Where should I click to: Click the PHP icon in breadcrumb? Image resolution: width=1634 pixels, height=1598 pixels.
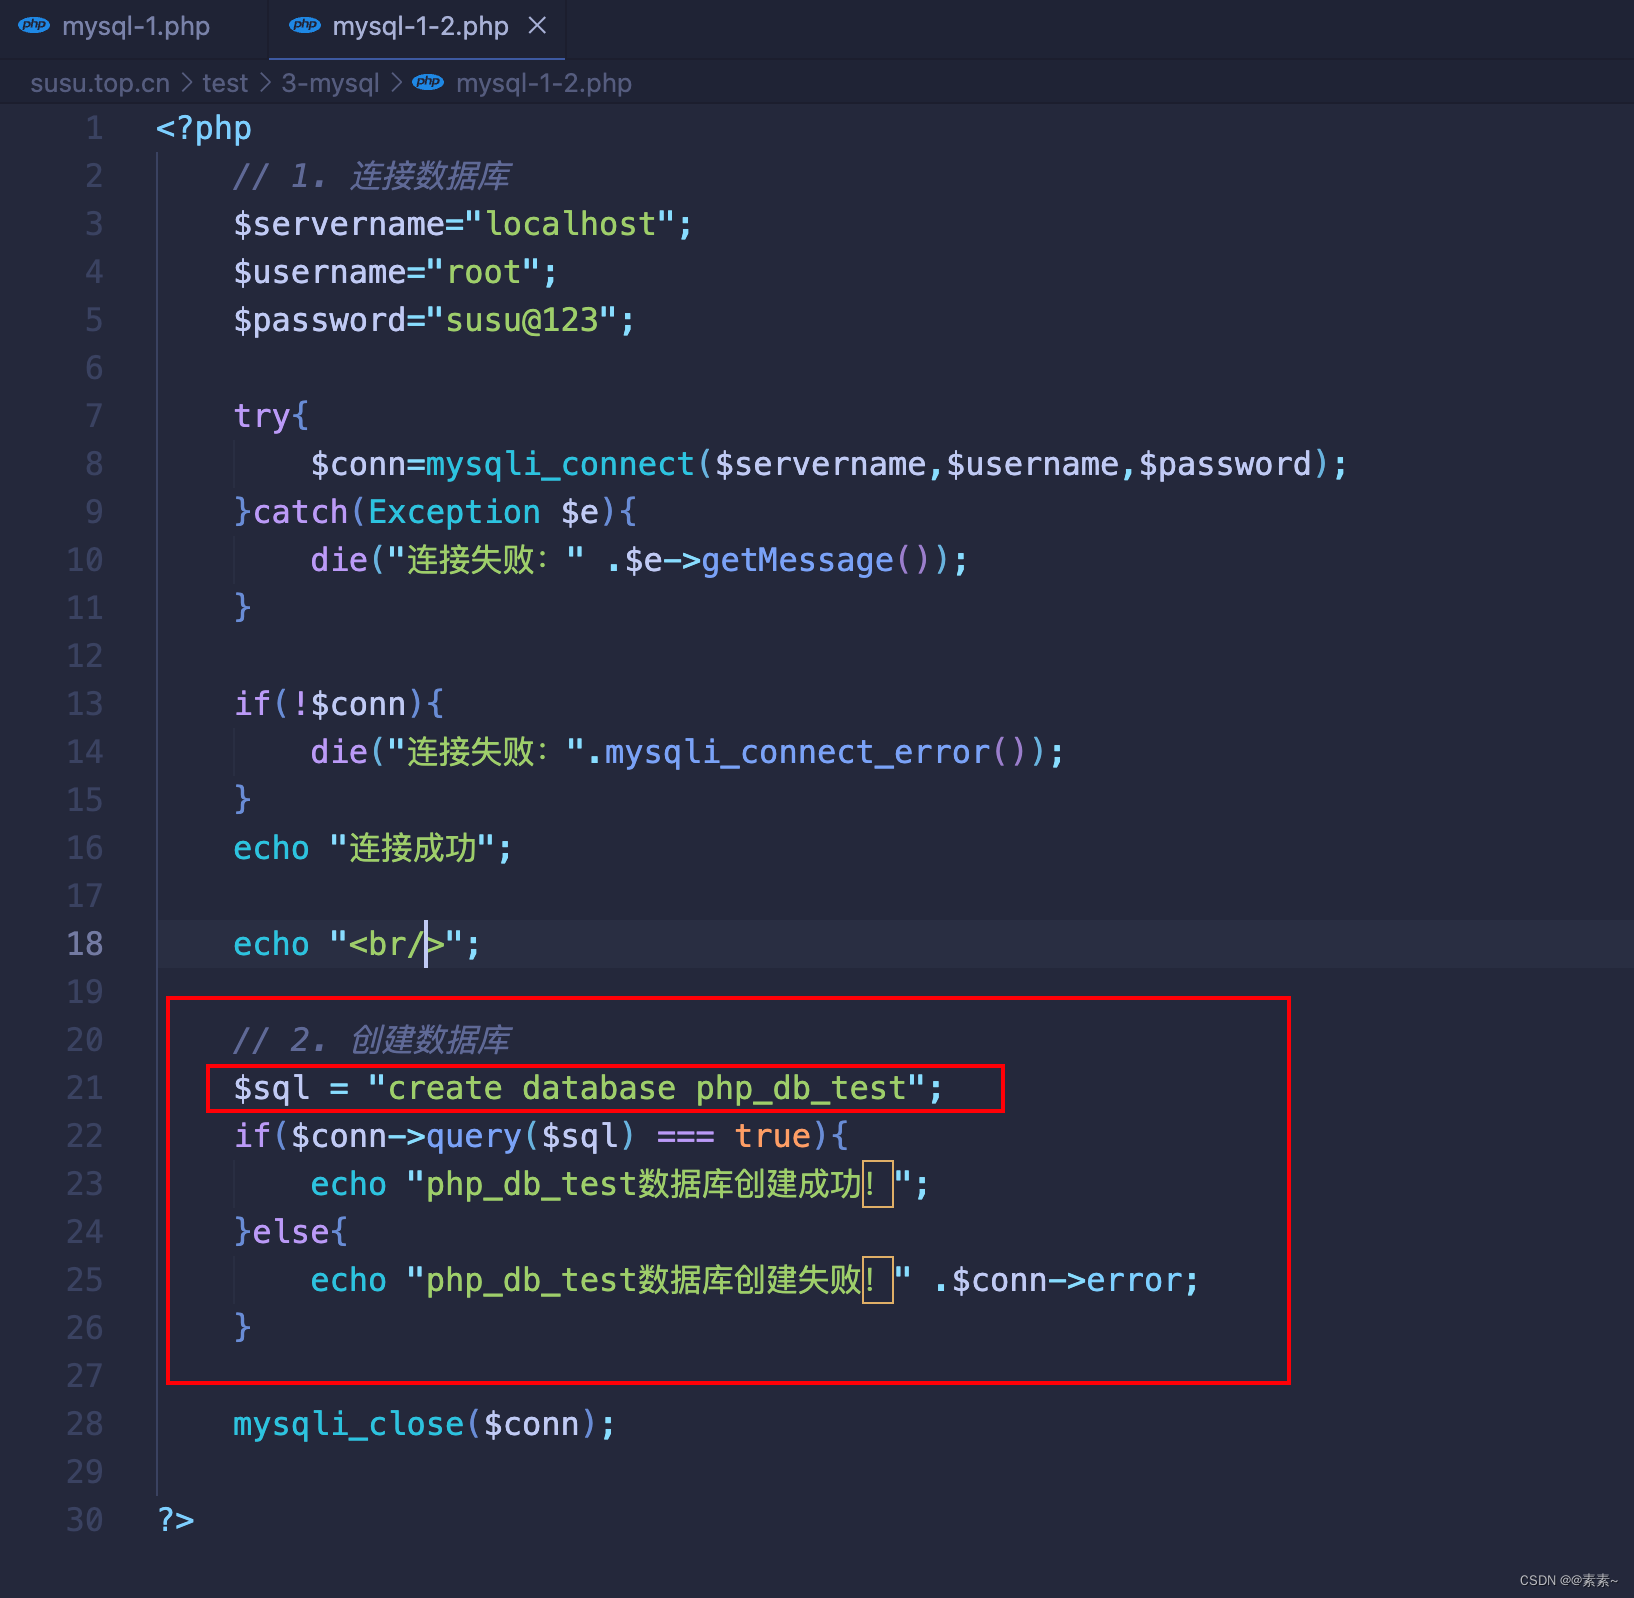click(x=428, y=82)
